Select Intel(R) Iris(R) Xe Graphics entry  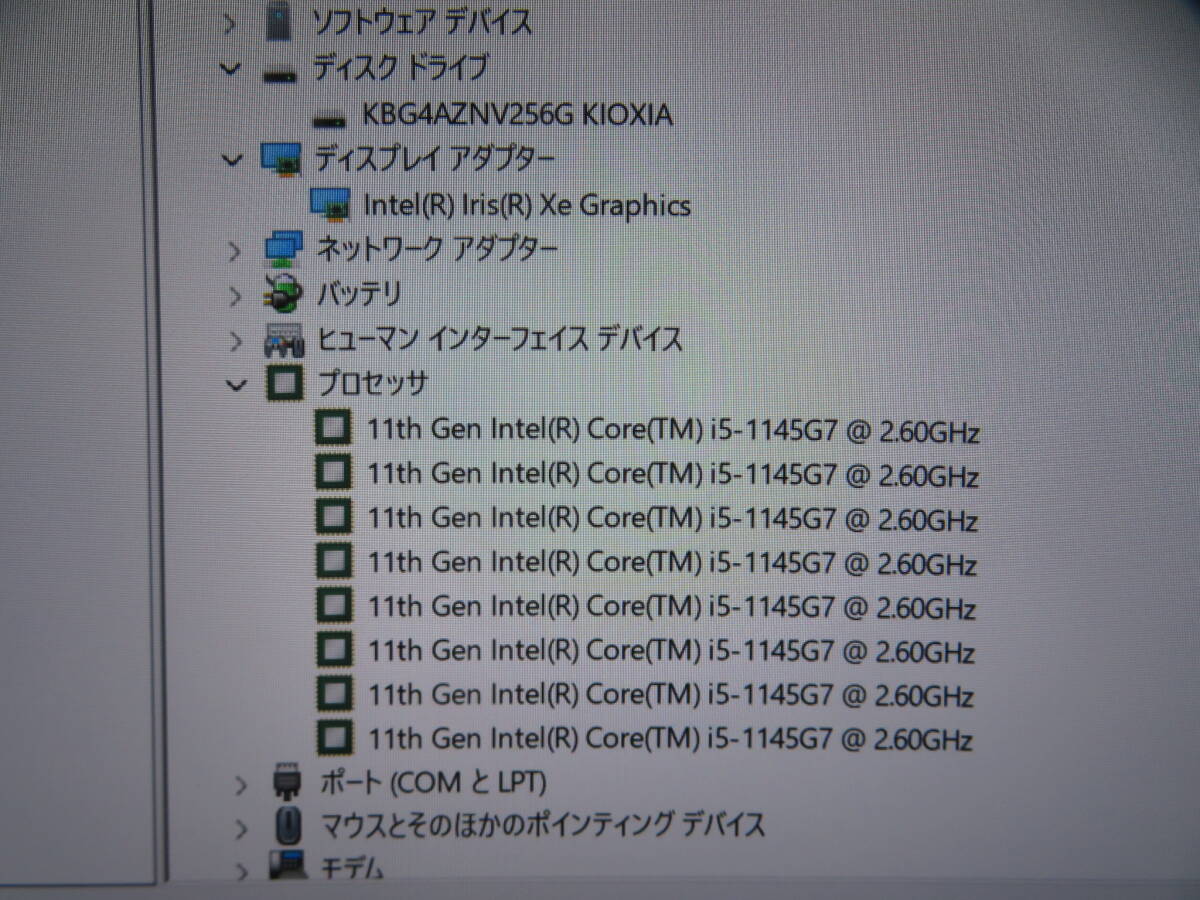tap(527, 205)
